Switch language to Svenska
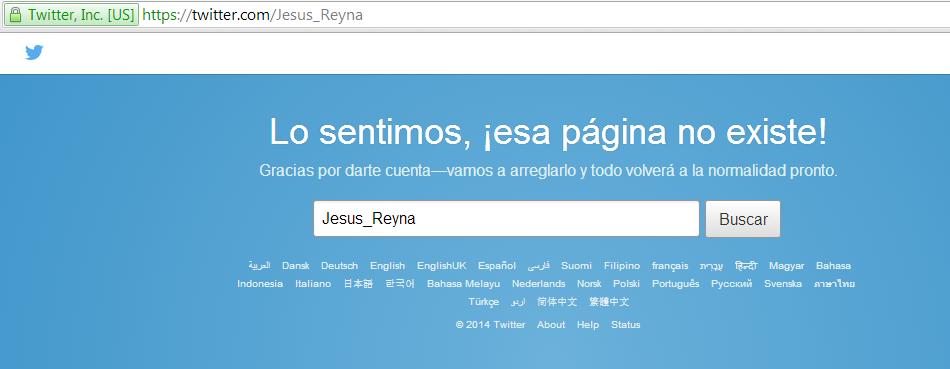 tap(783, 284)
